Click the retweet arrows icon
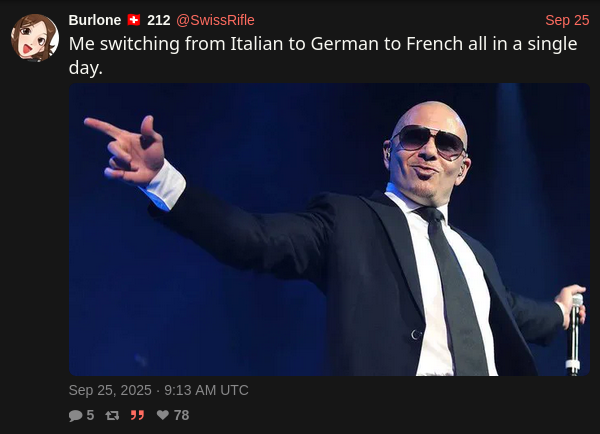Viewport: 600px width, 434px height. [112, 415]
